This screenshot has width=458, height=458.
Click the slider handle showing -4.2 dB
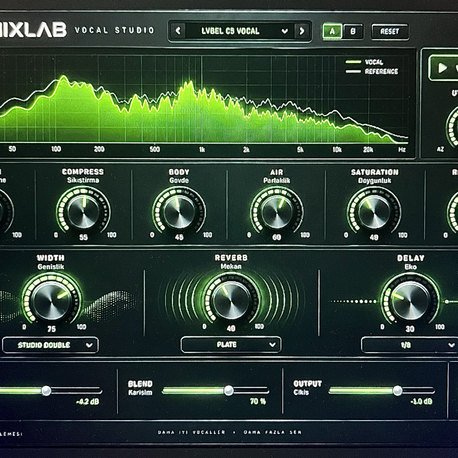pos(46,390)
